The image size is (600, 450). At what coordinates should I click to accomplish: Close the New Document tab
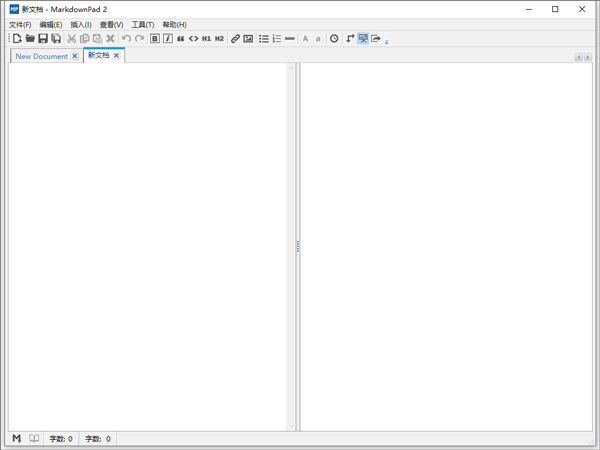coord(75,56)
